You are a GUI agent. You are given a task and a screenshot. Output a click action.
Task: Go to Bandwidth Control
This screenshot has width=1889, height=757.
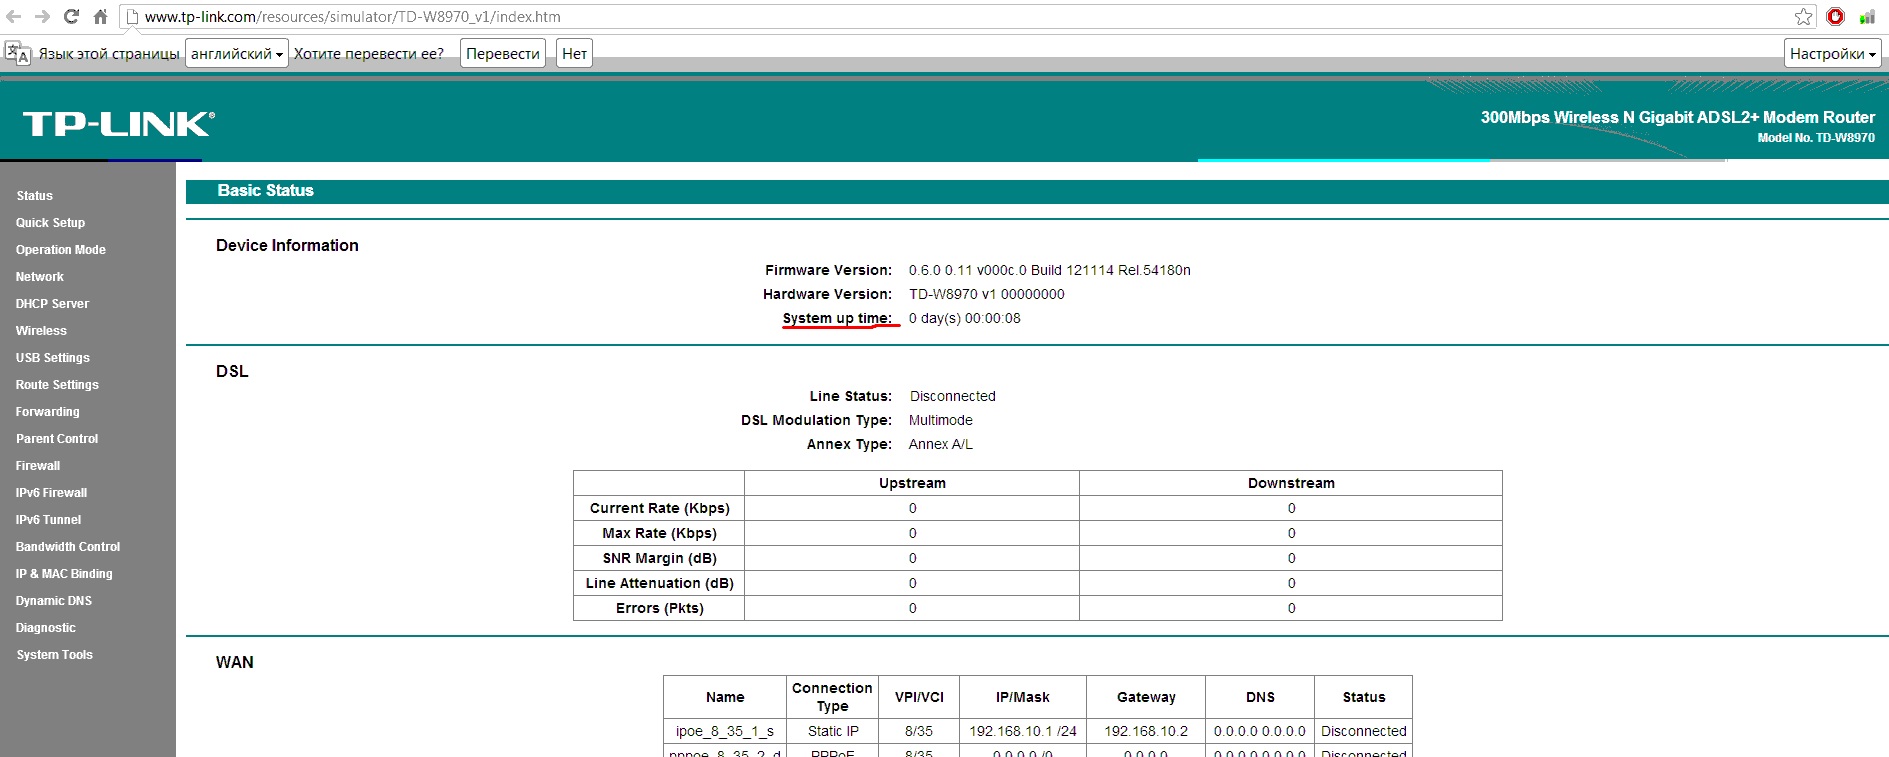[68, 547]
